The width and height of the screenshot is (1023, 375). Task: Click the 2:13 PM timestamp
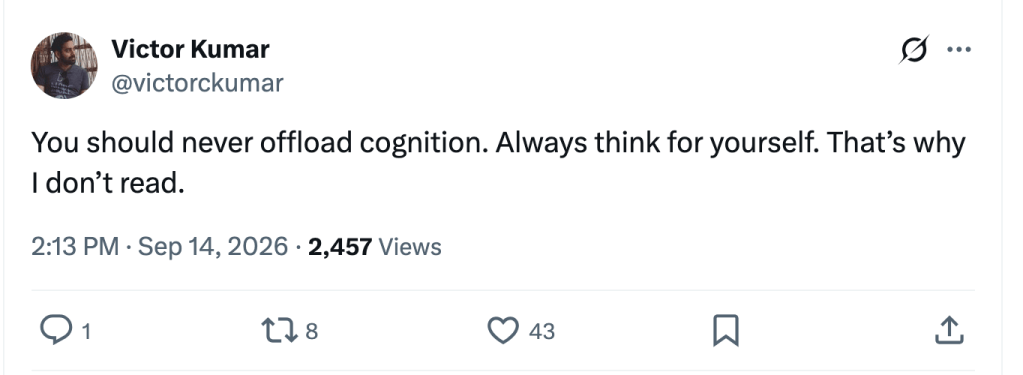(75, 247)
